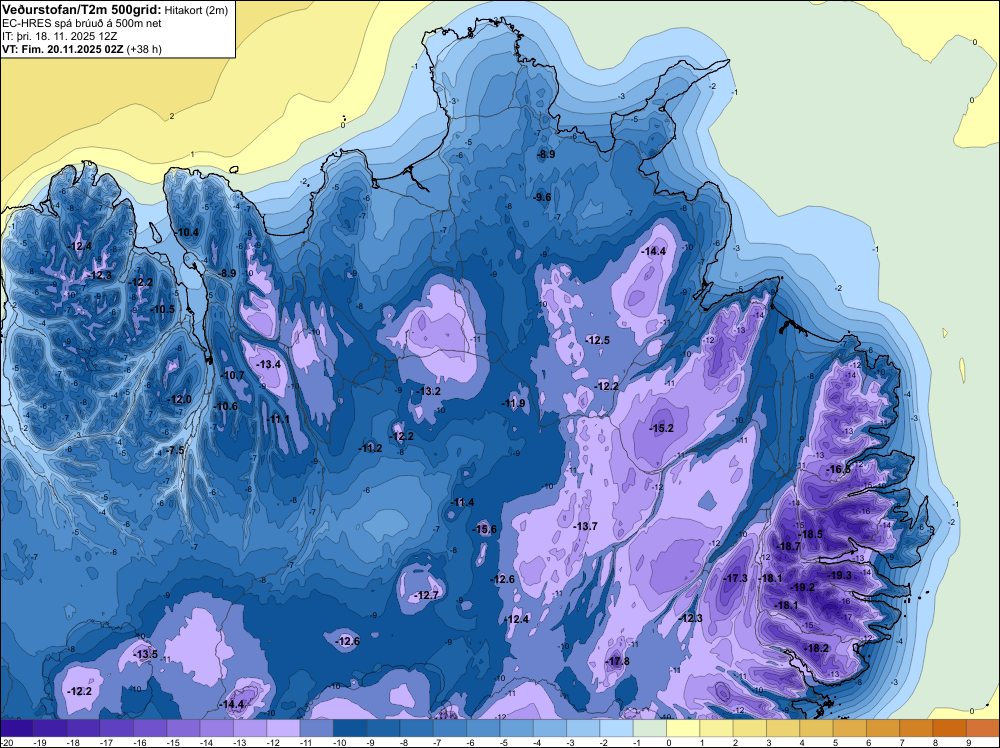Click the legend label 9 at the bar's end

click(968, 742)
